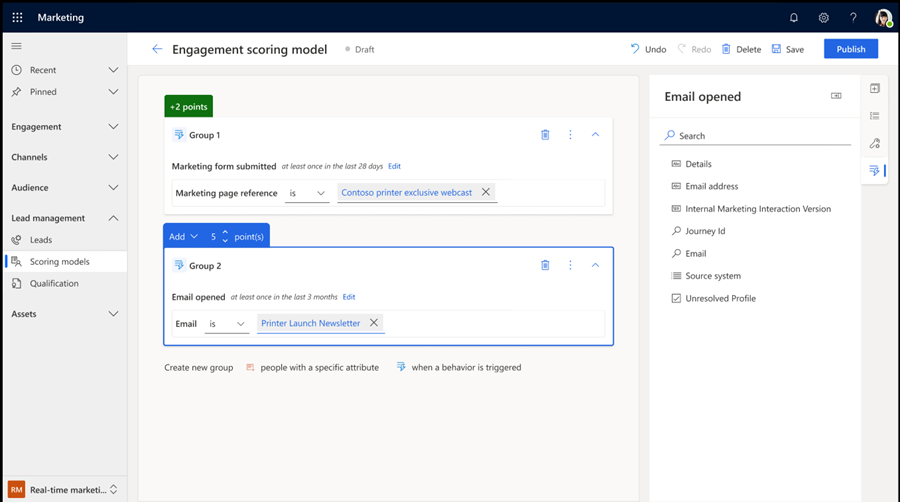Click the Redo command
This screenshot has width=900, height=502.
[695, 49]
